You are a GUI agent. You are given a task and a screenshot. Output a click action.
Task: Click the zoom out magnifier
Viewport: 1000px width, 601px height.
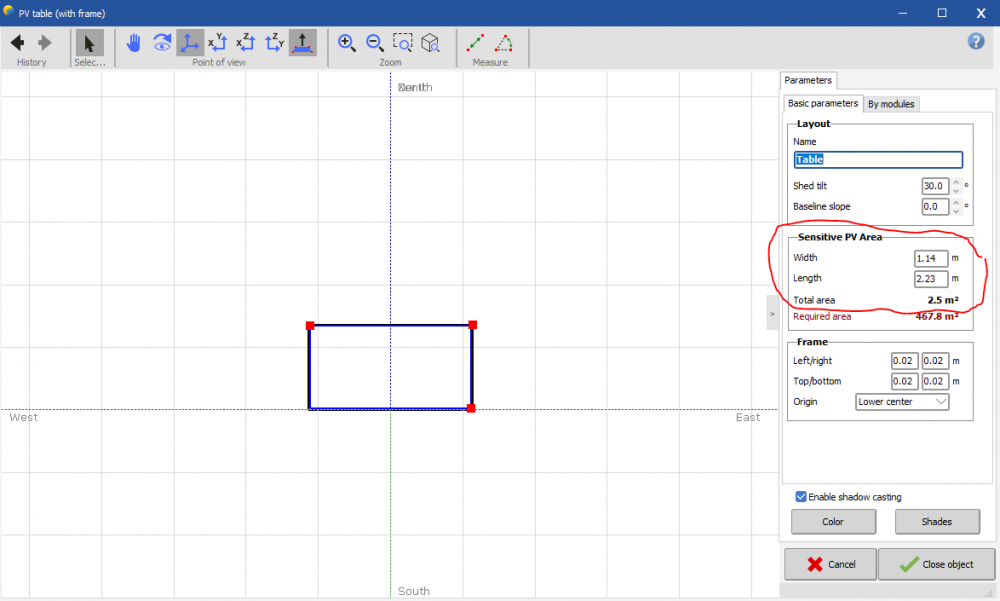pyautogui.click(x=375, y=43)
